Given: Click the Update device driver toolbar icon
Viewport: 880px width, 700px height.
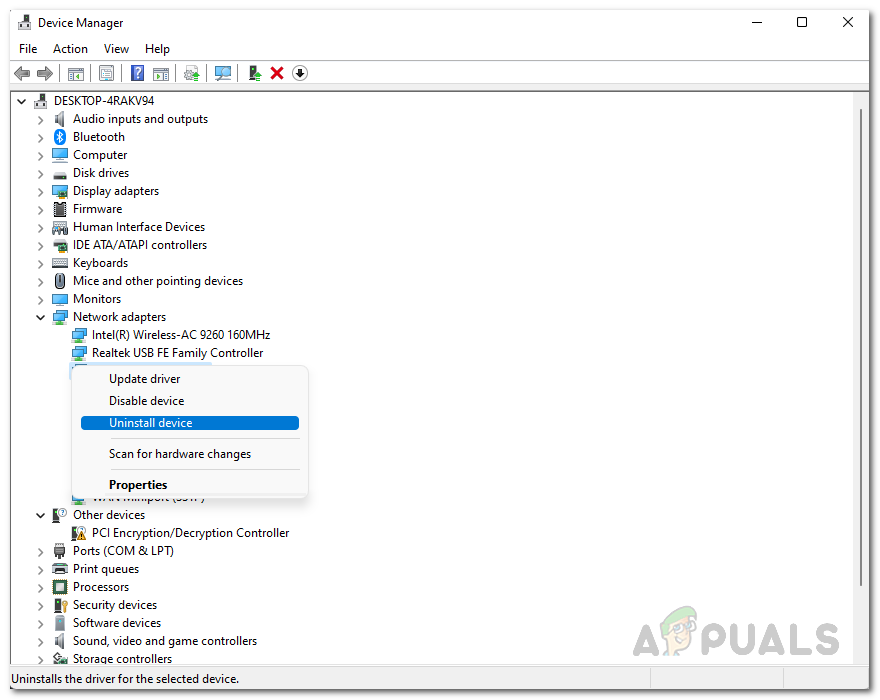Looking at the screenshot, I should point(191,74).
